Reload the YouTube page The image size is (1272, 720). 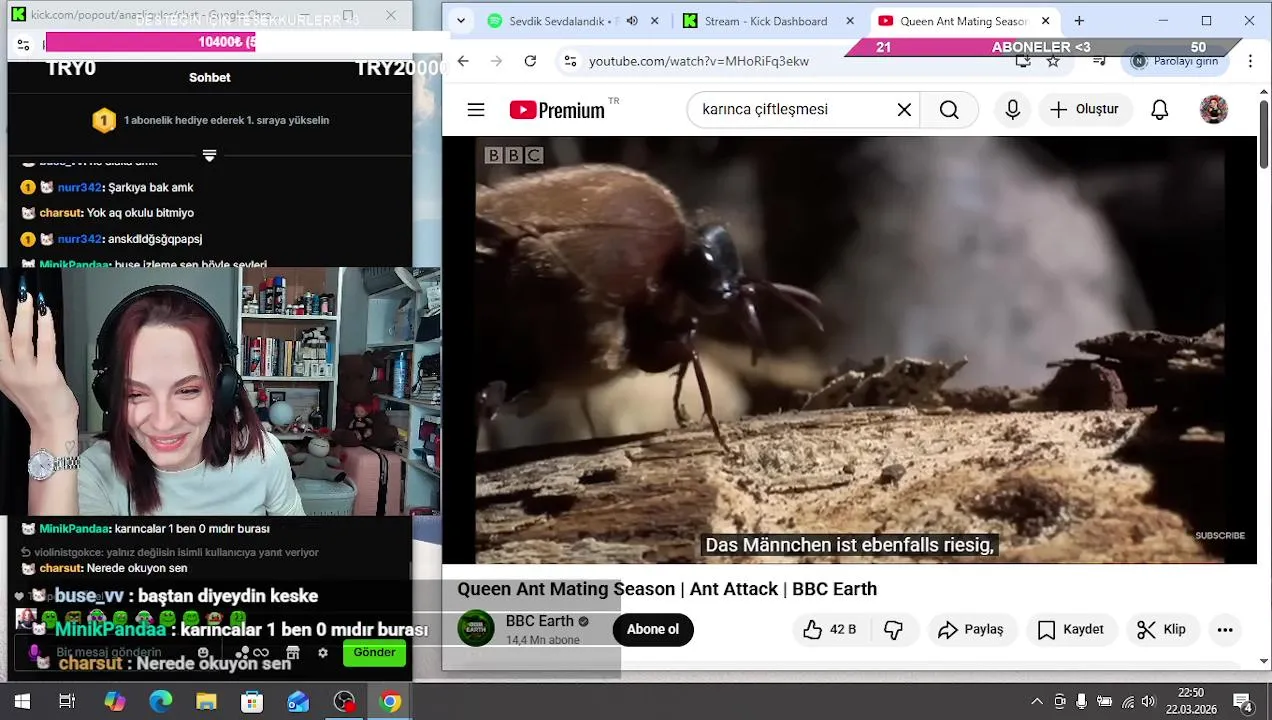coord(530,61)
